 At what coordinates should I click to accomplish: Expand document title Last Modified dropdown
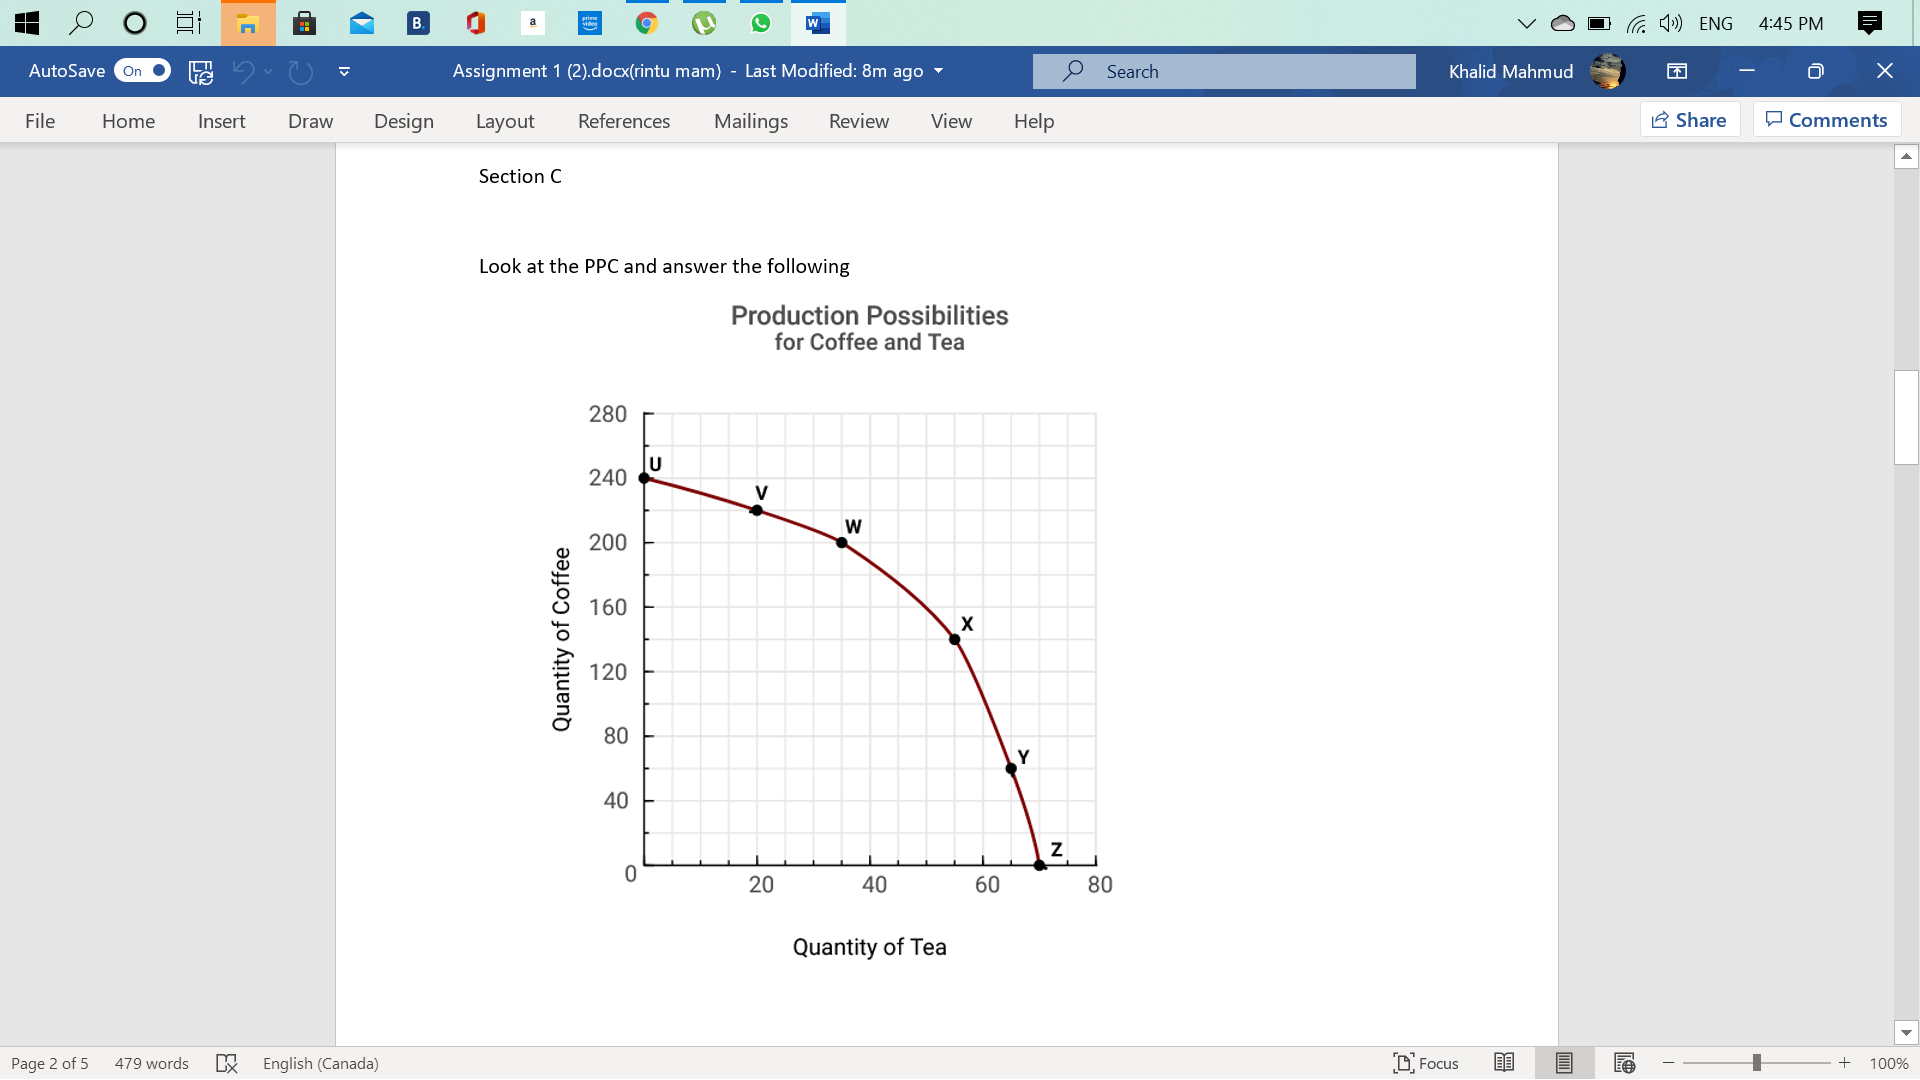[938, 71]
